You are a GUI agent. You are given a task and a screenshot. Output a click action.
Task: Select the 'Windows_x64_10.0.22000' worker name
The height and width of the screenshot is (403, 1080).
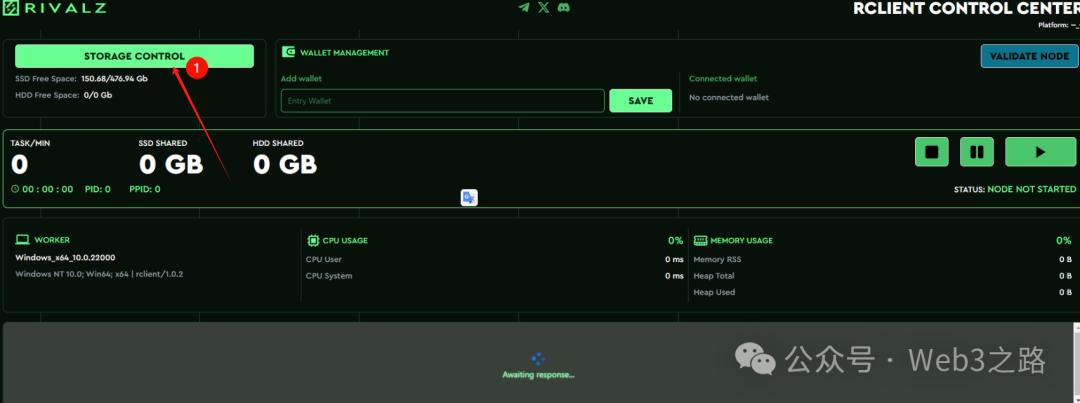tap(65, 258)
